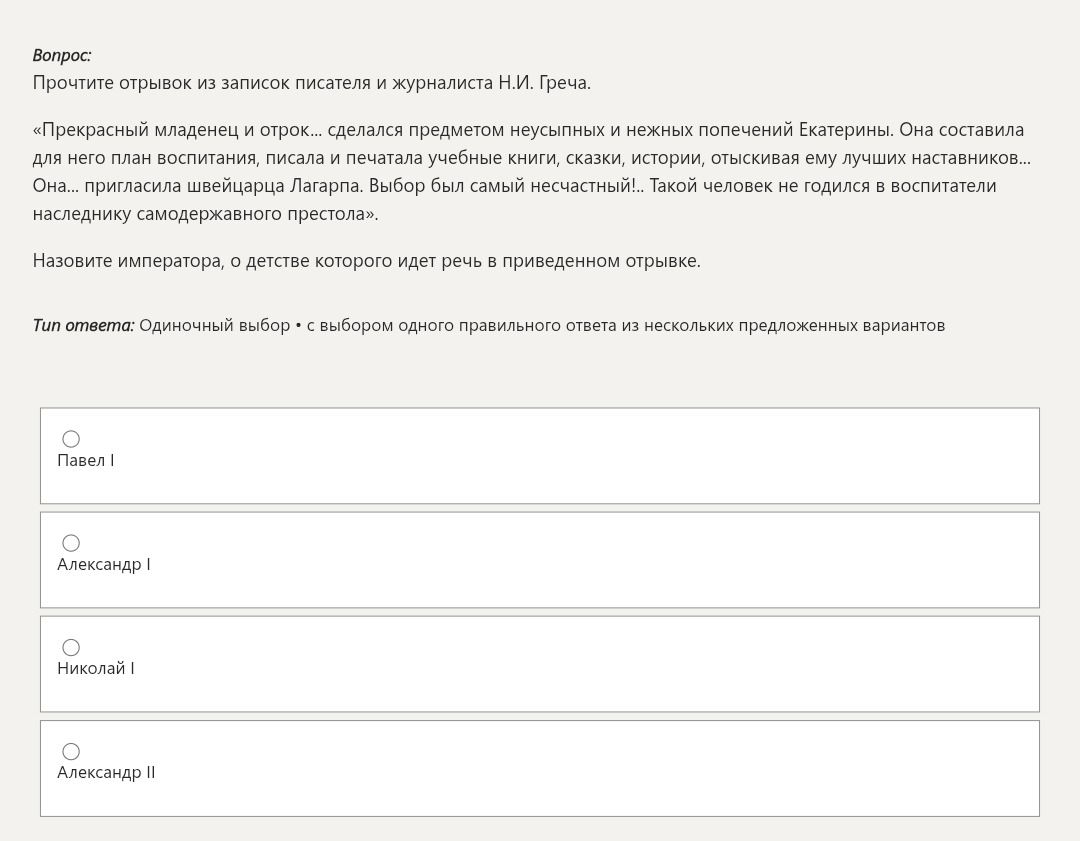
Task: Click the "Вопрос:" heading
Action: pyautogui.click(x=62, y=55)
